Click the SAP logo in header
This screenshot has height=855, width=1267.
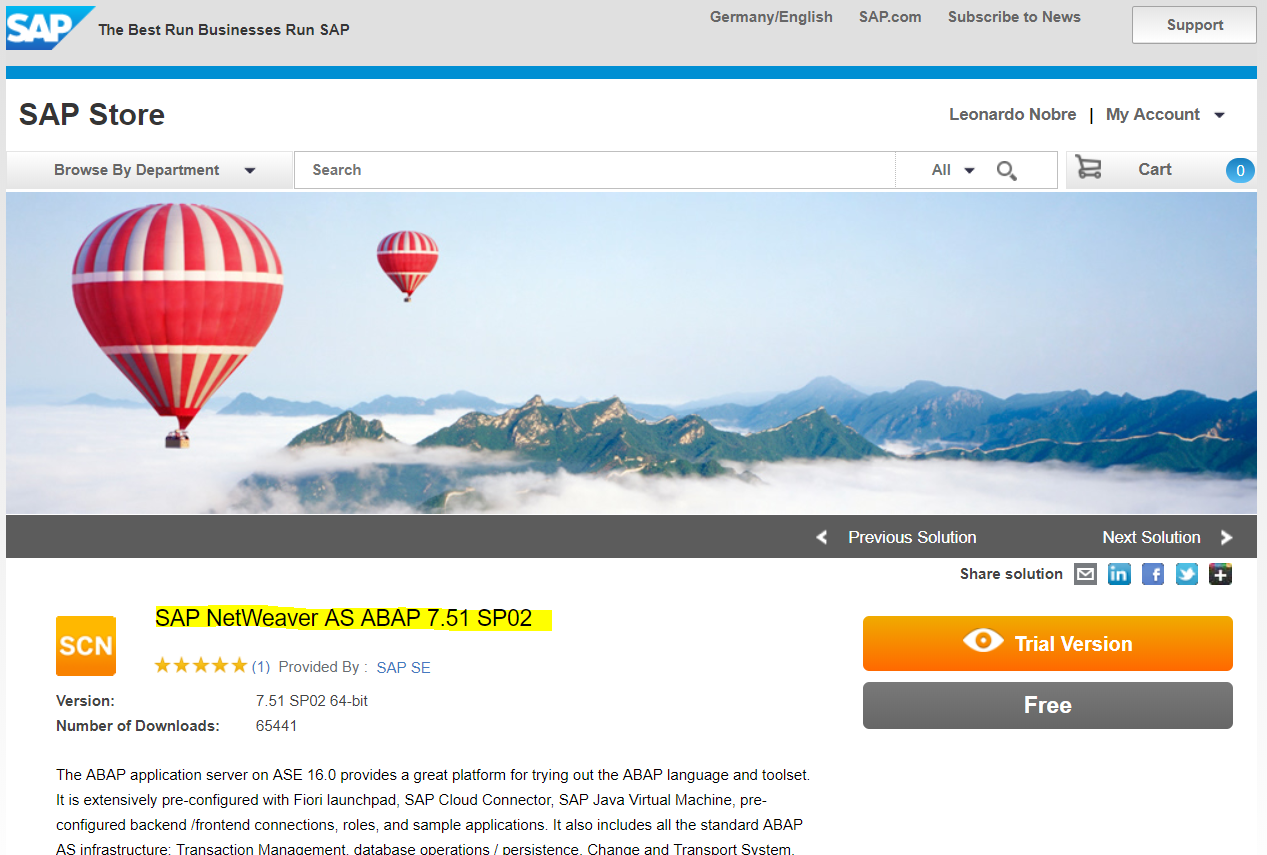[x=50, y=27]
